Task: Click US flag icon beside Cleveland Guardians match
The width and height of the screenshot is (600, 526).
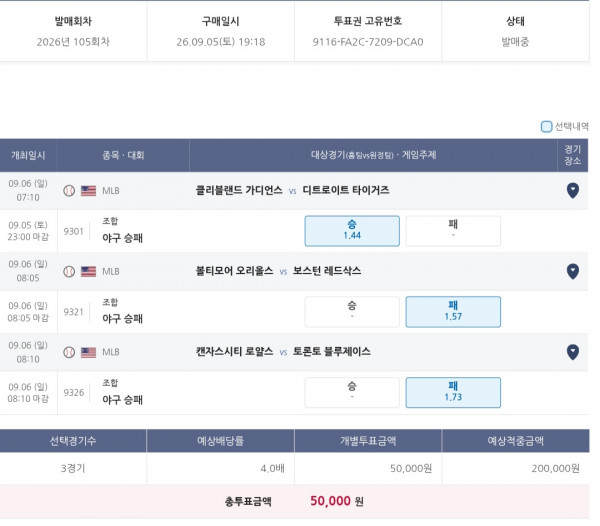Action: pyautogui.click(x=88, y=191)
